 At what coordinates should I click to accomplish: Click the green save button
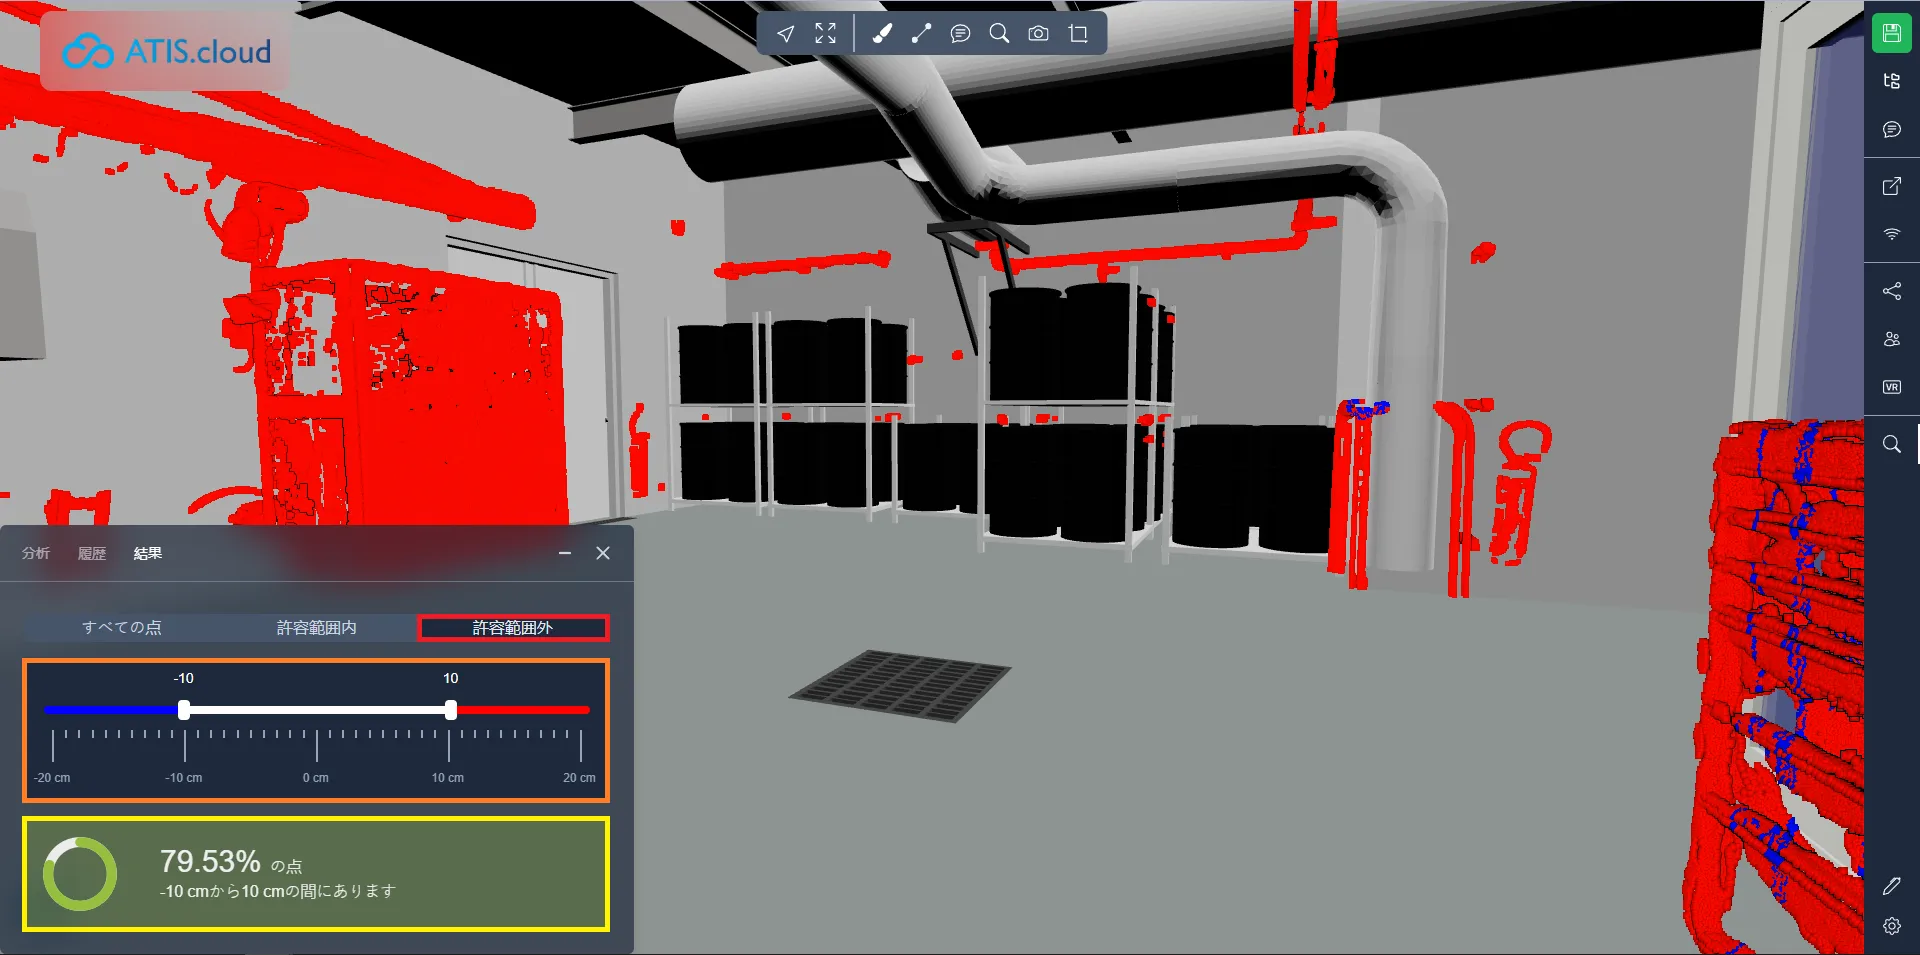point(1891,33)
